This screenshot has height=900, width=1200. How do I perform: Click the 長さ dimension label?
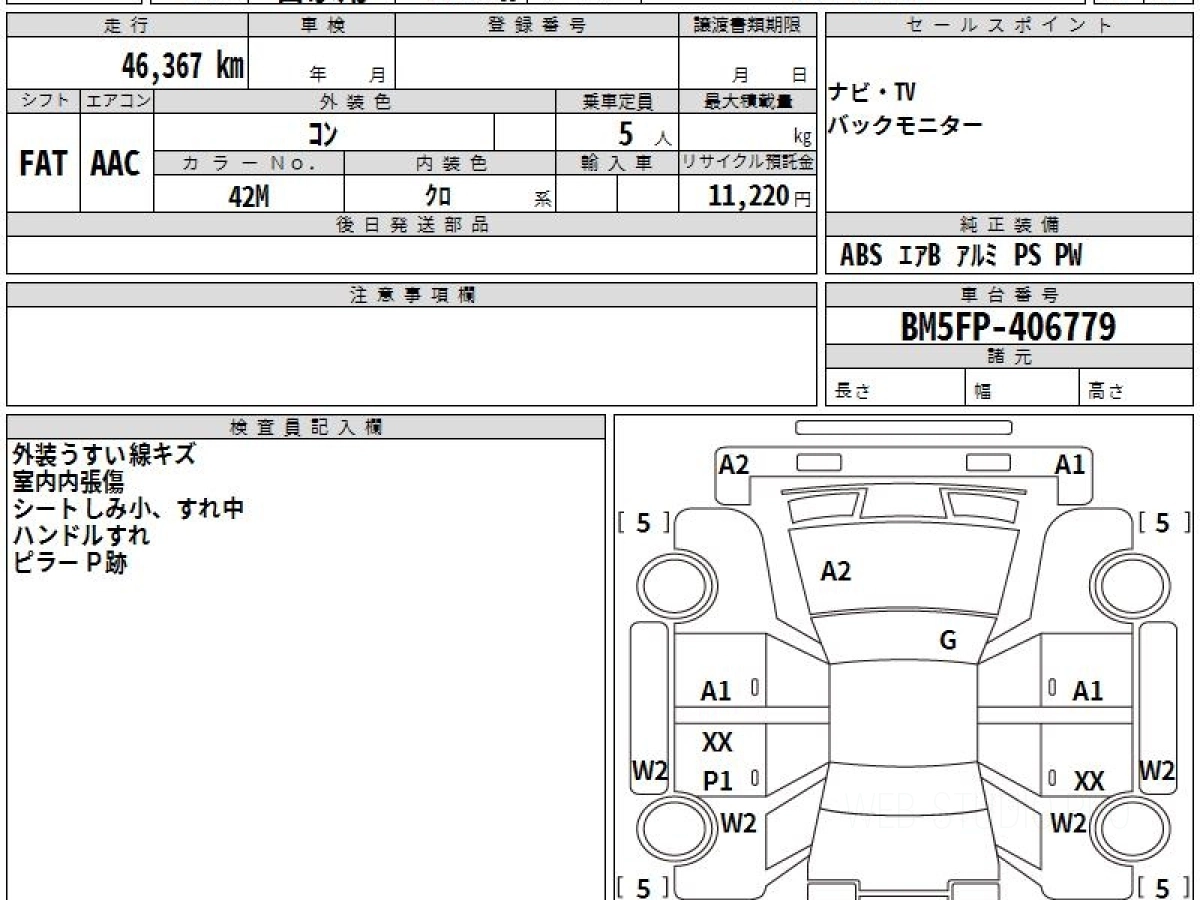point(852,392)
